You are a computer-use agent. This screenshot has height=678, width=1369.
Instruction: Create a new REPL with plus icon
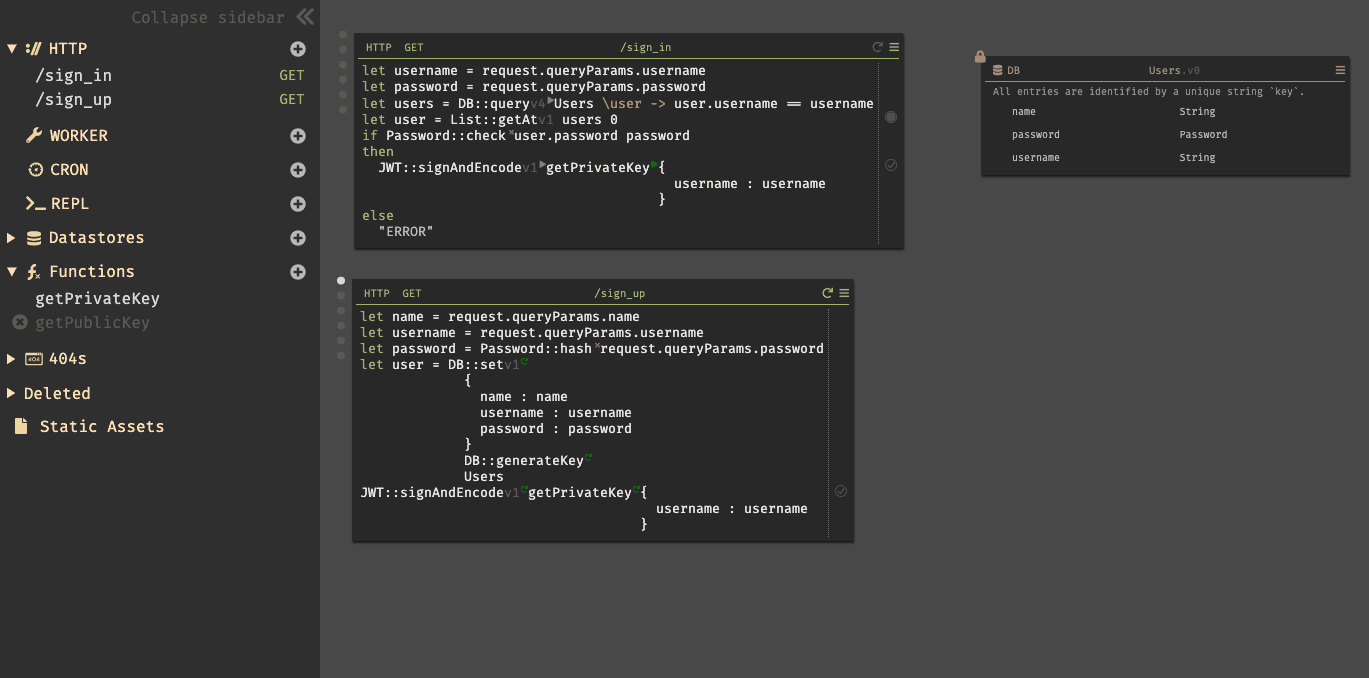click(x=298, y=204)
